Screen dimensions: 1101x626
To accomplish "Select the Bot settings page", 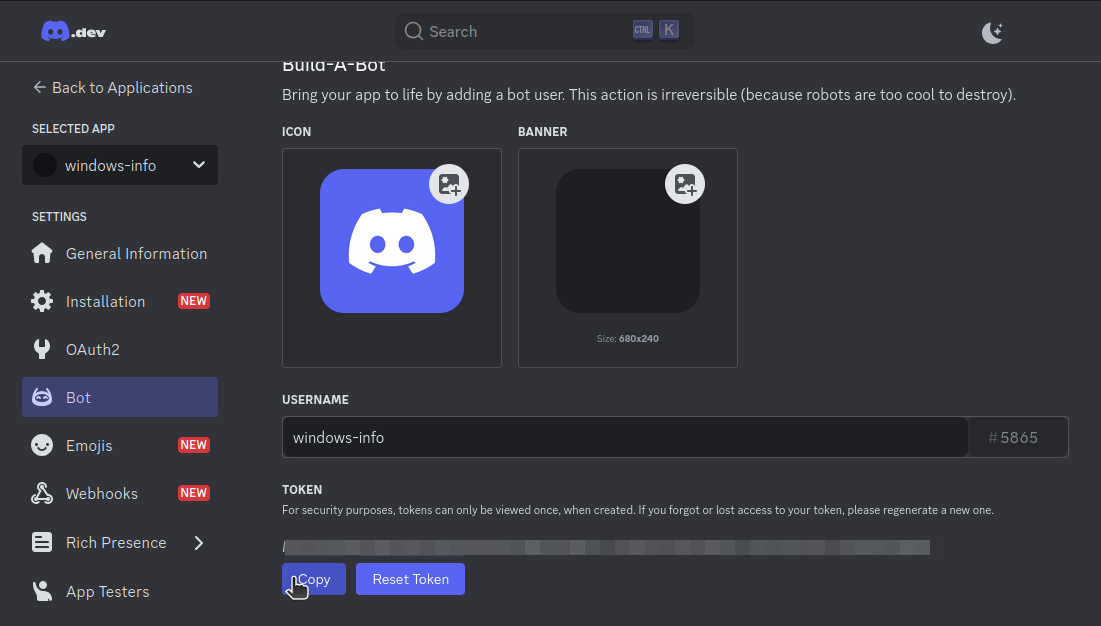I will coord(120,397).
